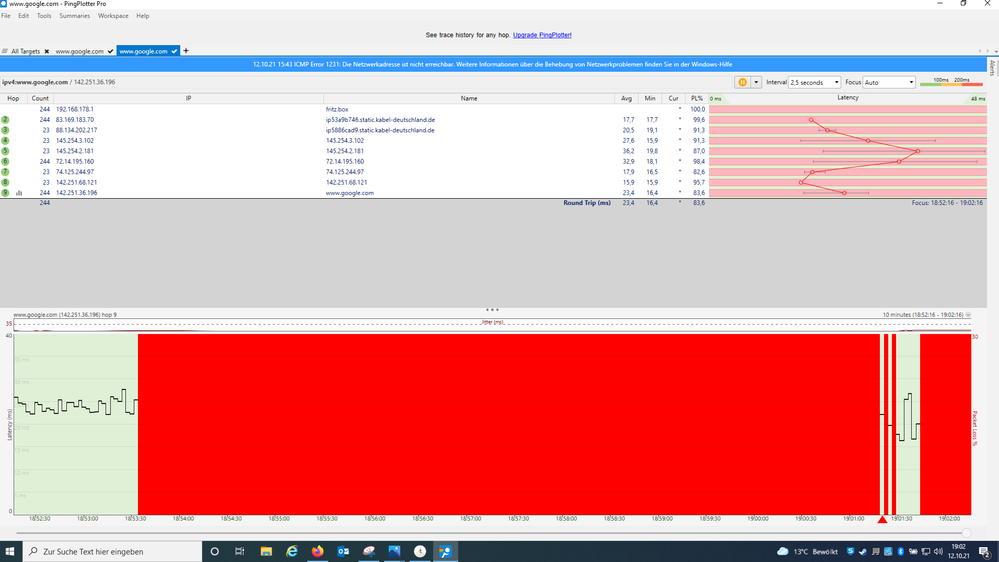Open Task View on the taskbar
This screenshot has height=562, width=999.
(x=240, y=551)
